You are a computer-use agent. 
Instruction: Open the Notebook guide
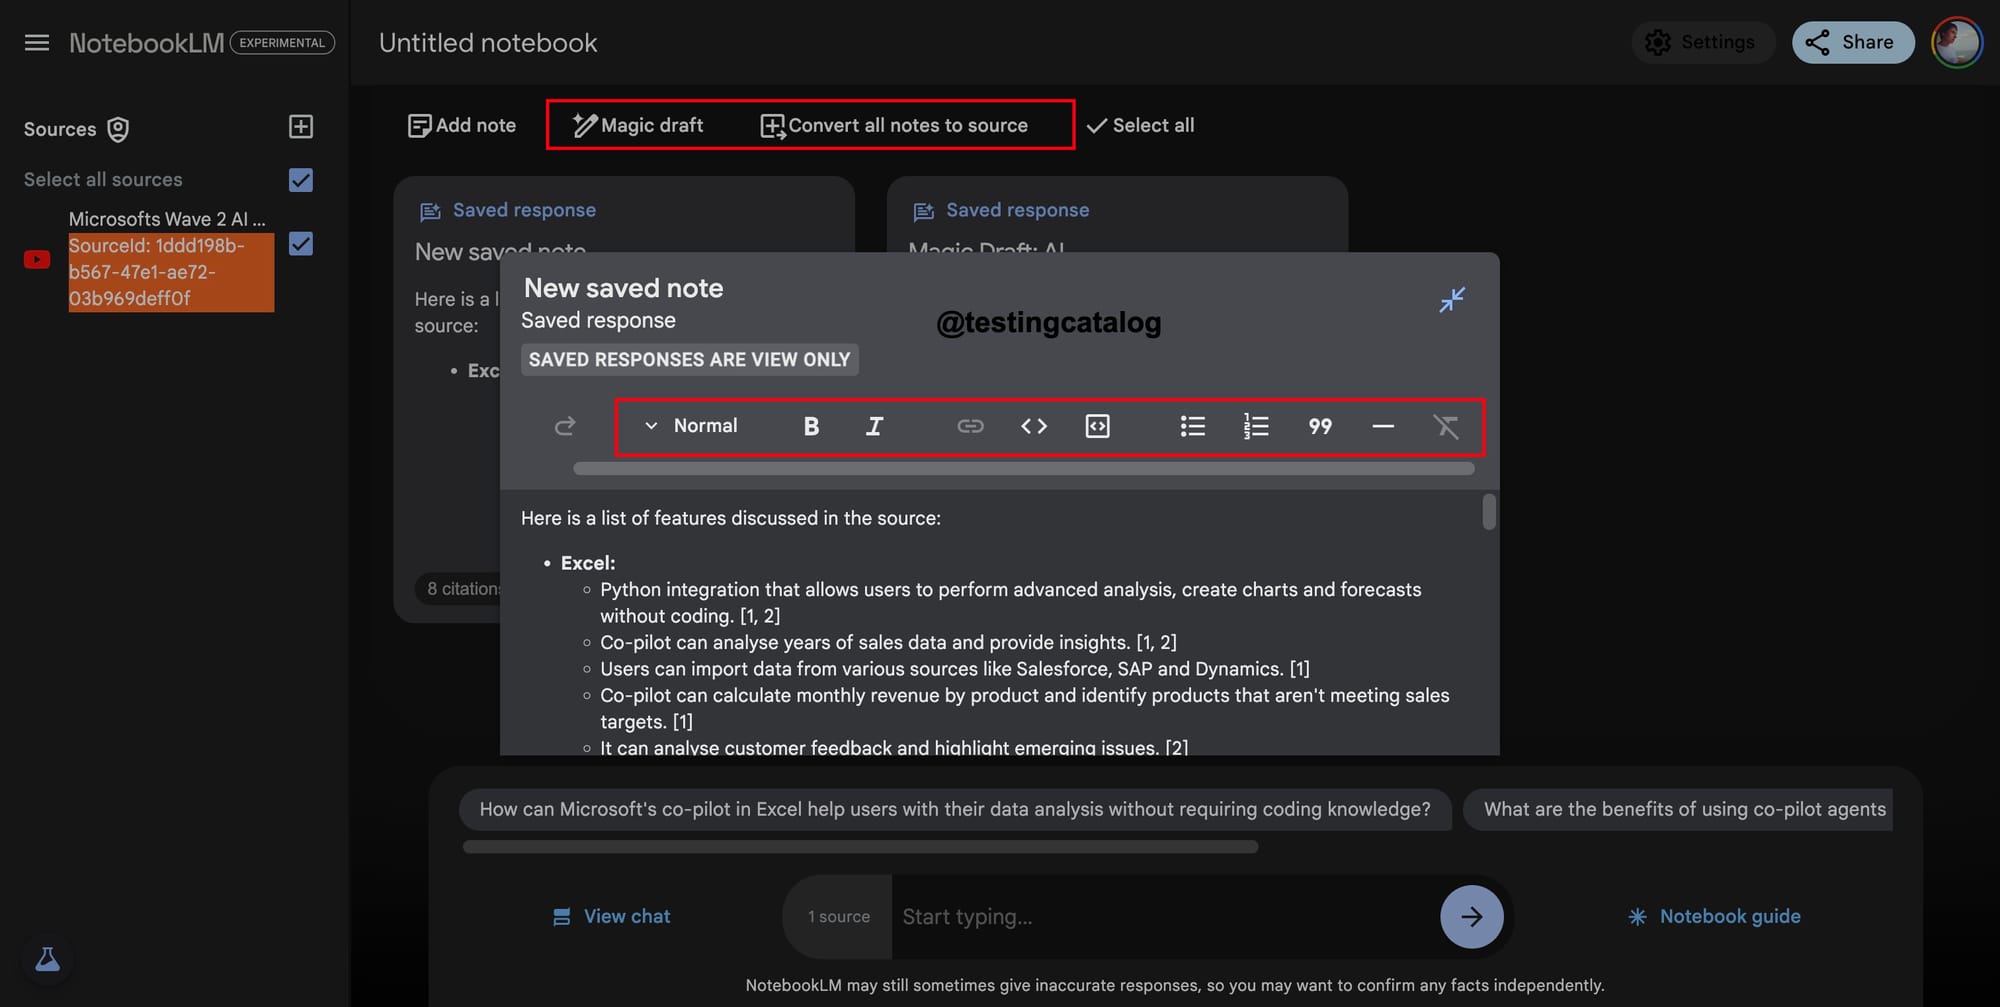click(x=1714, y=917)
